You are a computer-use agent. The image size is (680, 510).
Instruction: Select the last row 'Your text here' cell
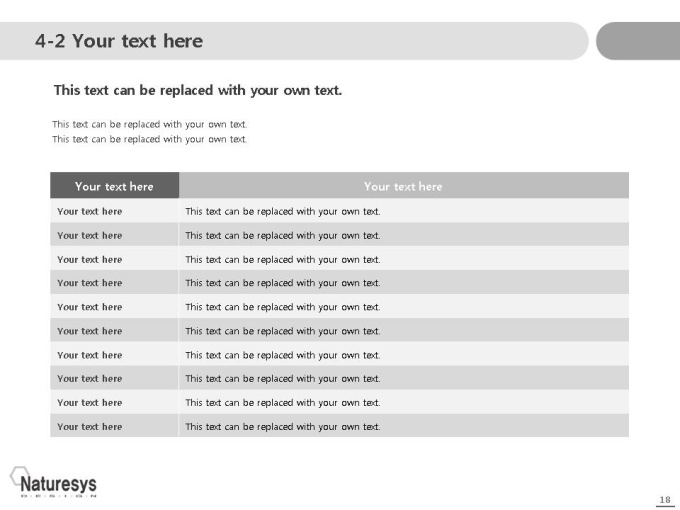pos(114,426)
